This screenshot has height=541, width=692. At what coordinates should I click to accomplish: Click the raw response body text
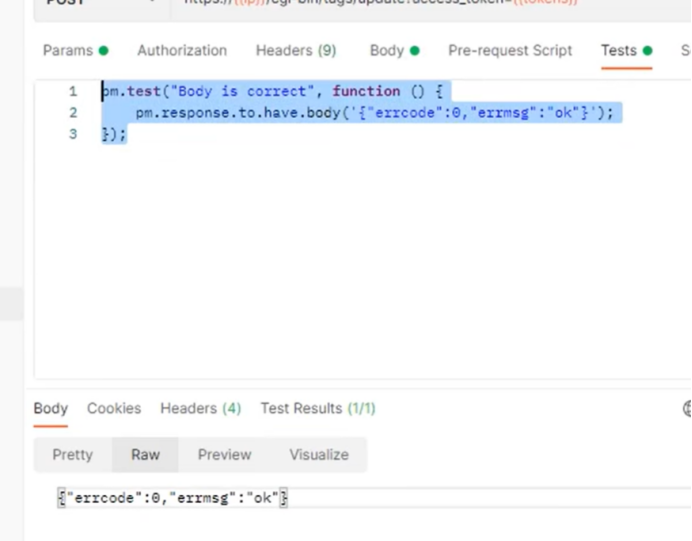coord(173,498)
